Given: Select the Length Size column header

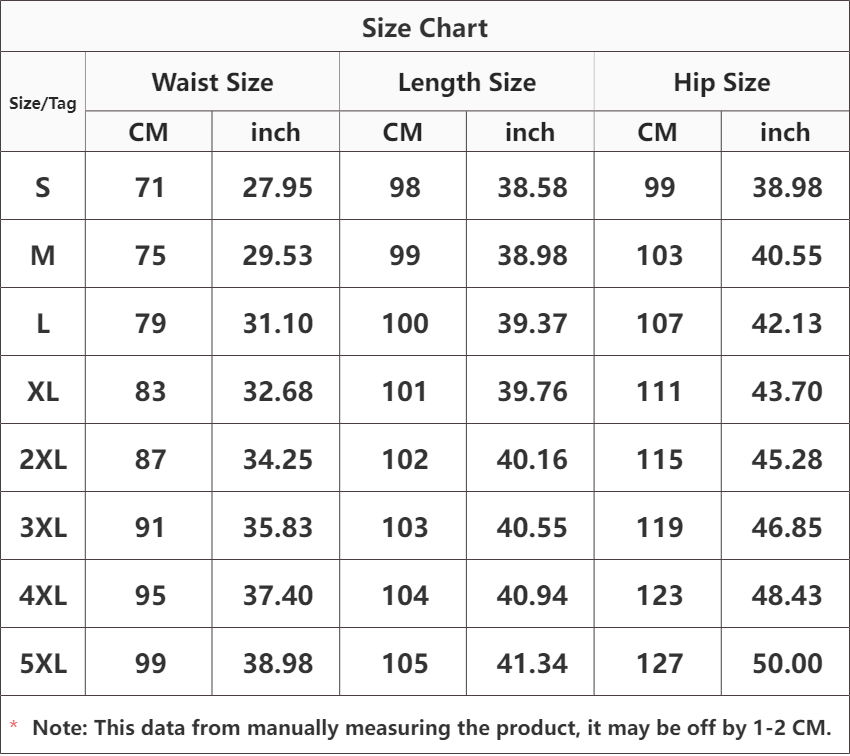Looking at the screenshot, I should pyautogui.click(x=466, y=82).
